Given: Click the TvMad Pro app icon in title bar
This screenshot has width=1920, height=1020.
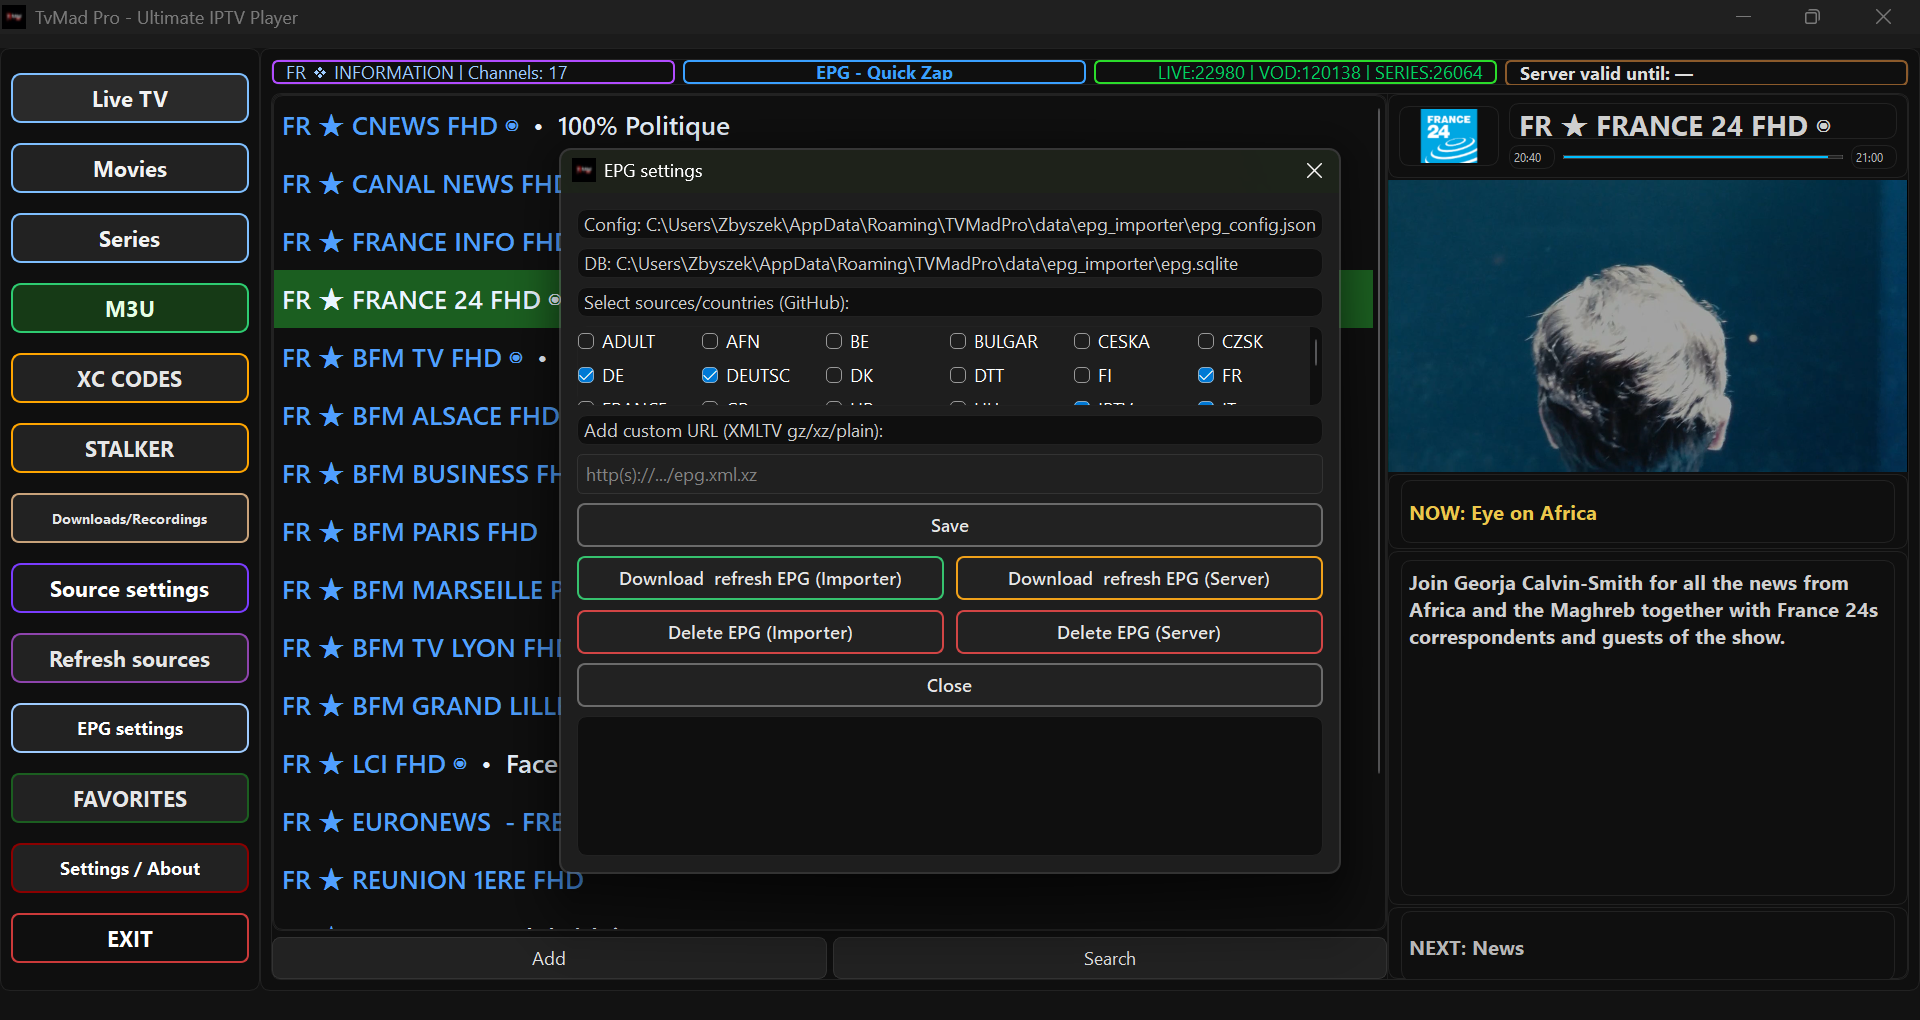Looking at the screenshot, I should click(x=15, y=17).
